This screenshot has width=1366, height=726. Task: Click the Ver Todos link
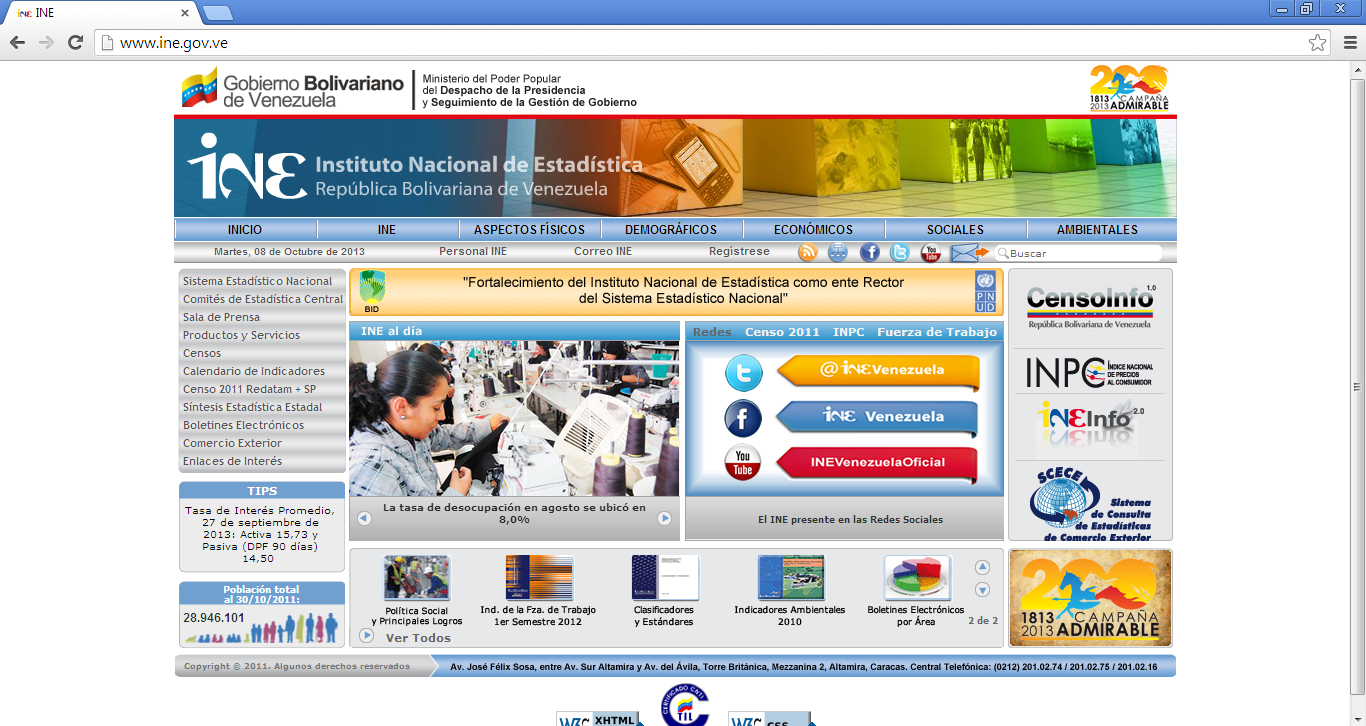click(418, 638)
